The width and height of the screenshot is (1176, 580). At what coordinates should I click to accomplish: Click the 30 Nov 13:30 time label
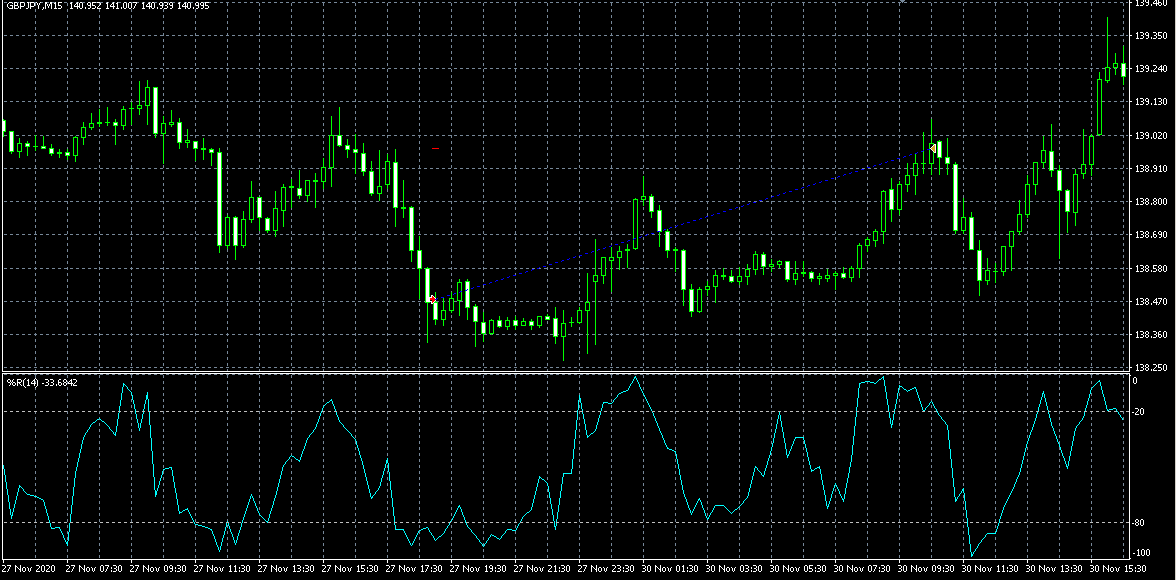click(1056, 569)
